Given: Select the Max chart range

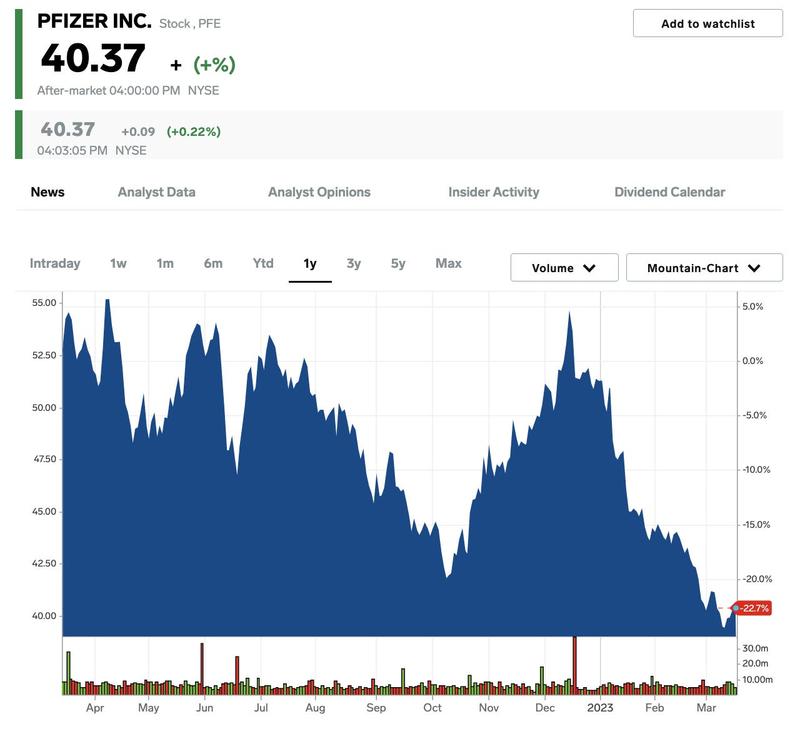Looking at the screenshot, I should [448, 264].
